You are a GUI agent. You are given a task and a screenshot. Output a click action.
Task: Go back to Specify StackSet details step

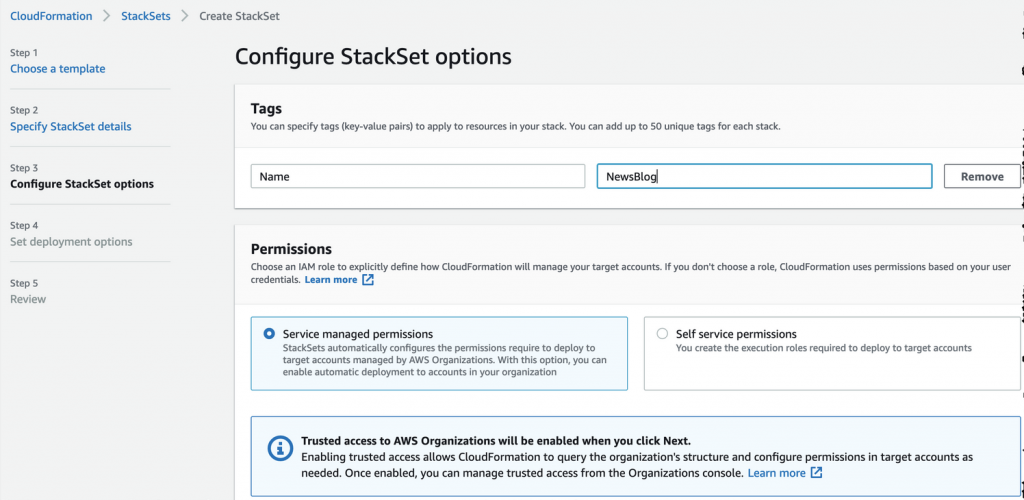(70, 127)
